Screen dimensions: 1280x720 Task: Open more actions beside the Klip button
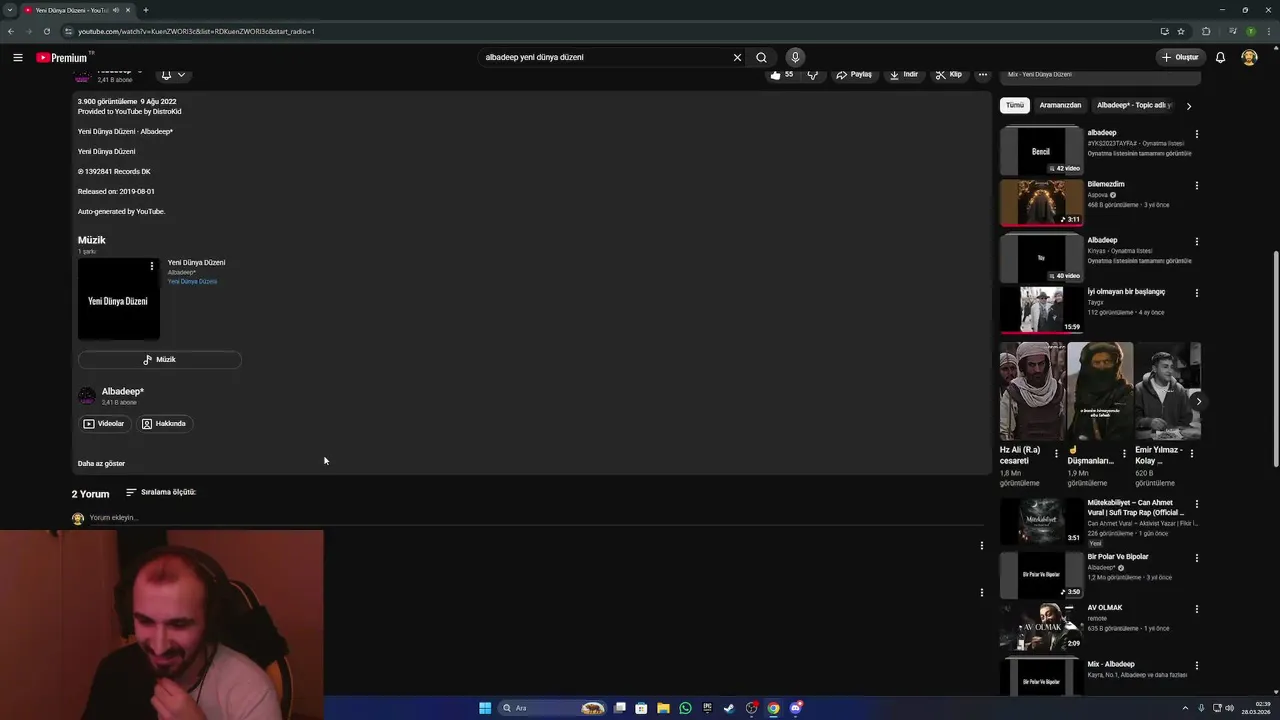point(983,74)
